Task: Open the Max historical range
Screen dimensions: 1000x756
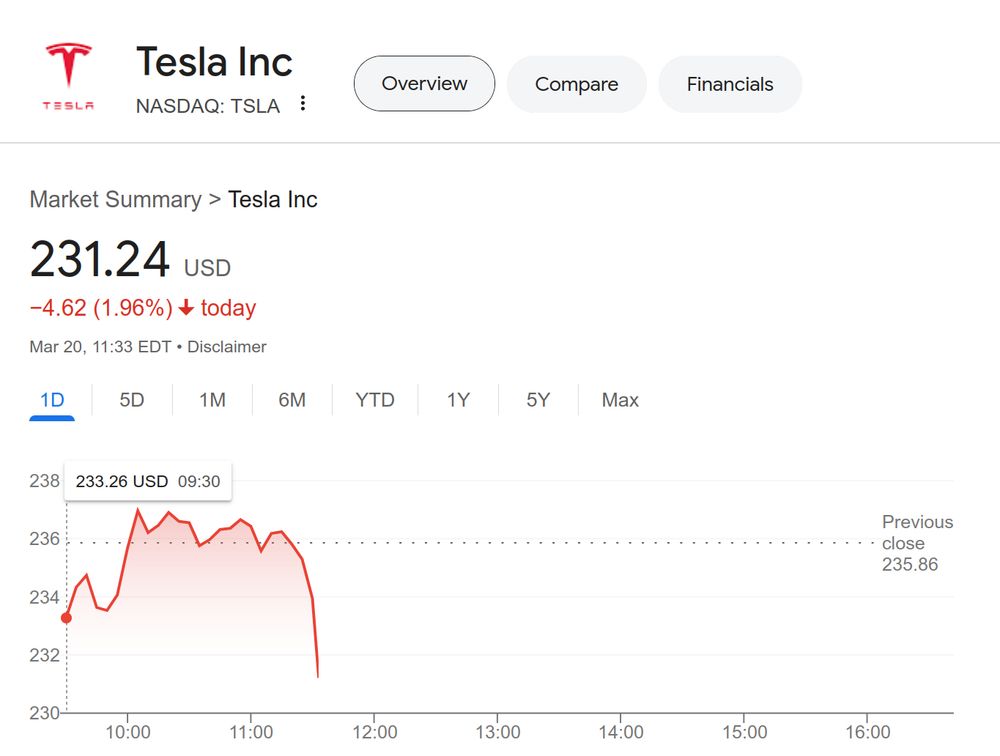Action: 619,399
